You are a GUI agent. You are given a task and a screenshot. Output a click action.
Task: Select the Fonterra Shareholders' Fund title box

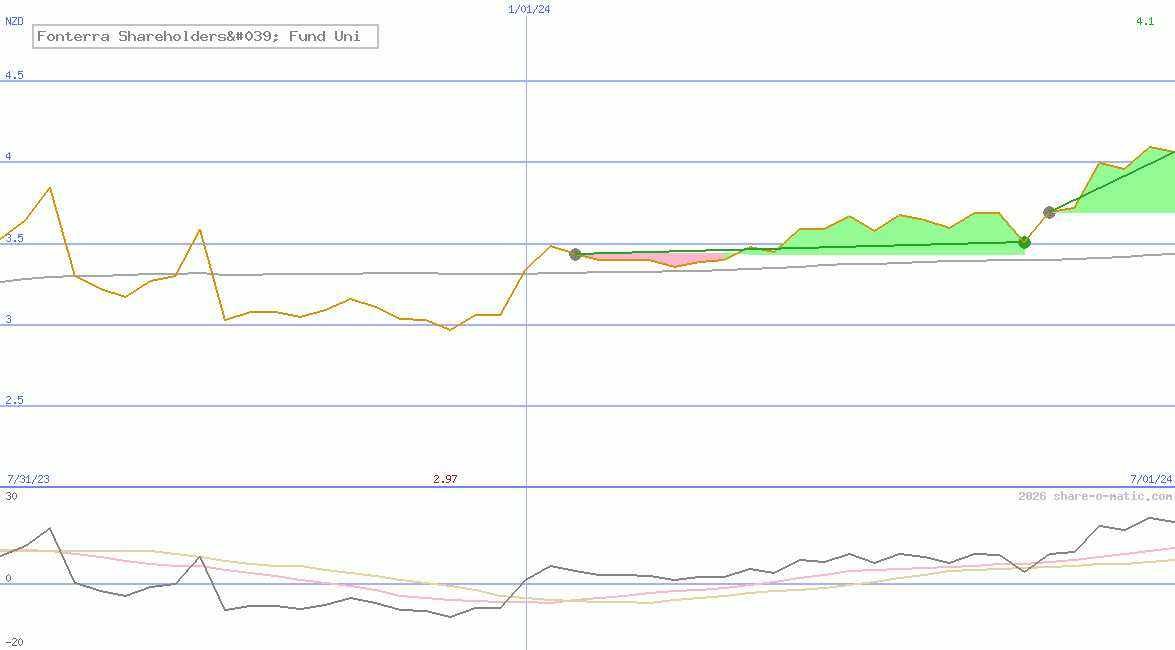pyautogui.click(x=205, y=36)
